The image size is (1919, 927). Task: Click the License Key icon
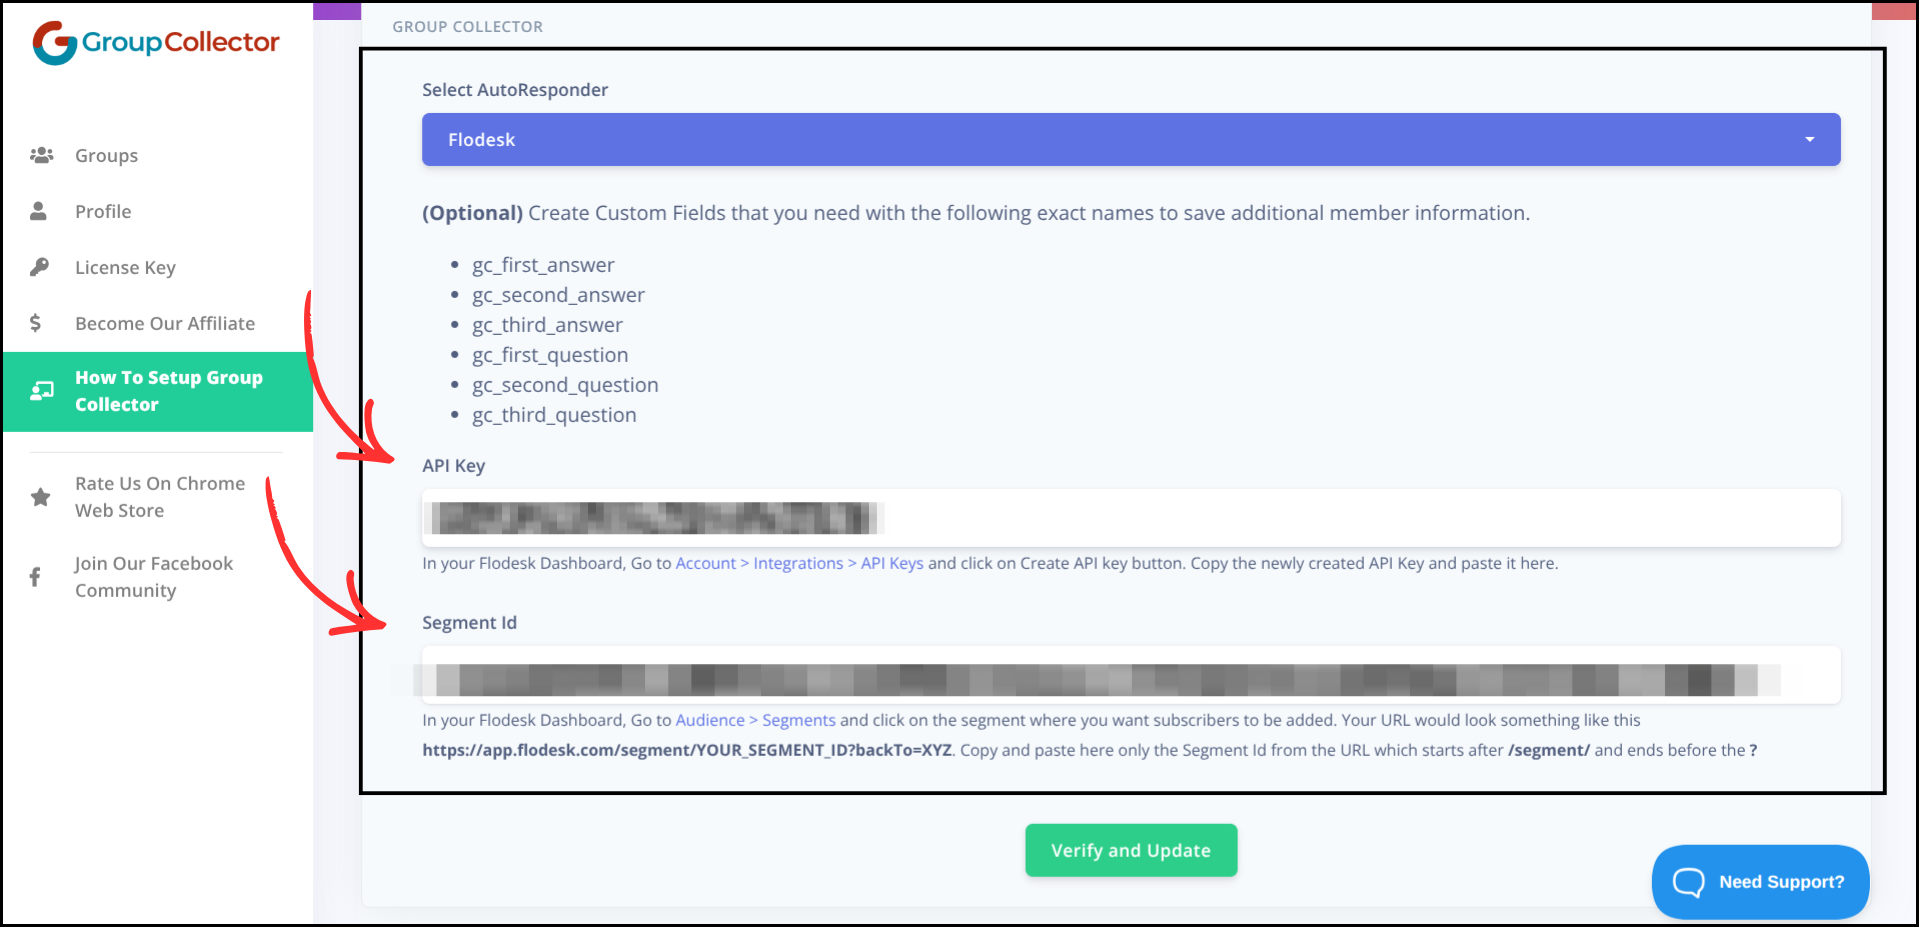click(x=39, y=267)
